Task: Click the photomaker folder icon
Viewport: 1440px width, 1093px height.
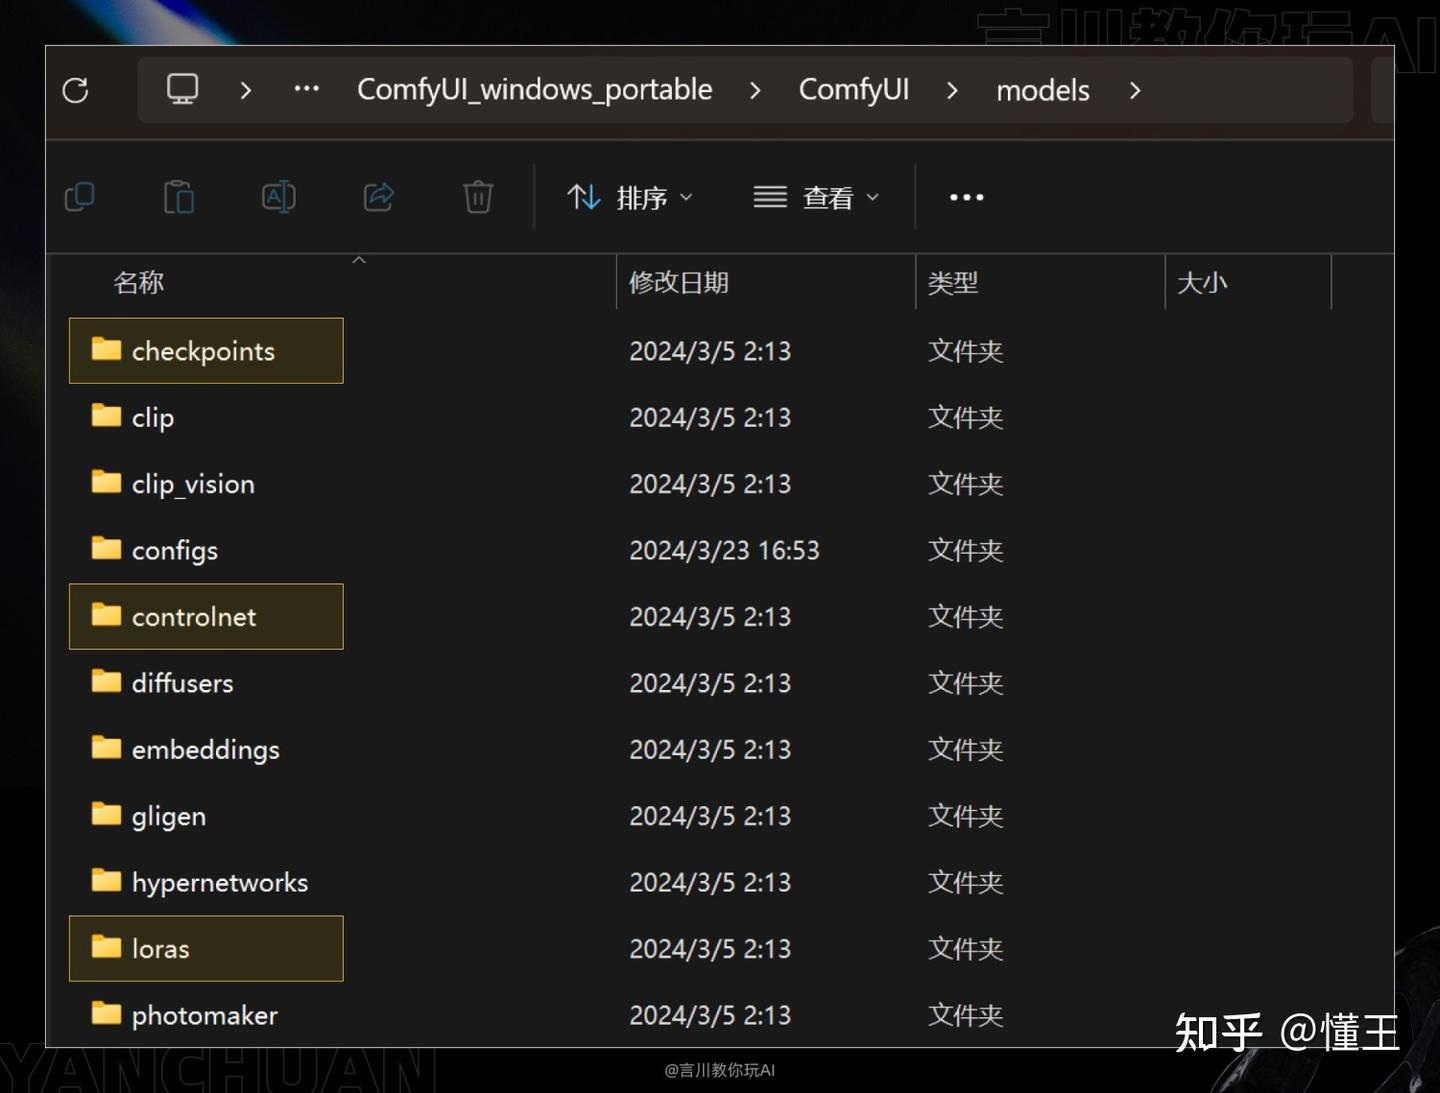Action: pyautogui.click(x=106, y=1013)
